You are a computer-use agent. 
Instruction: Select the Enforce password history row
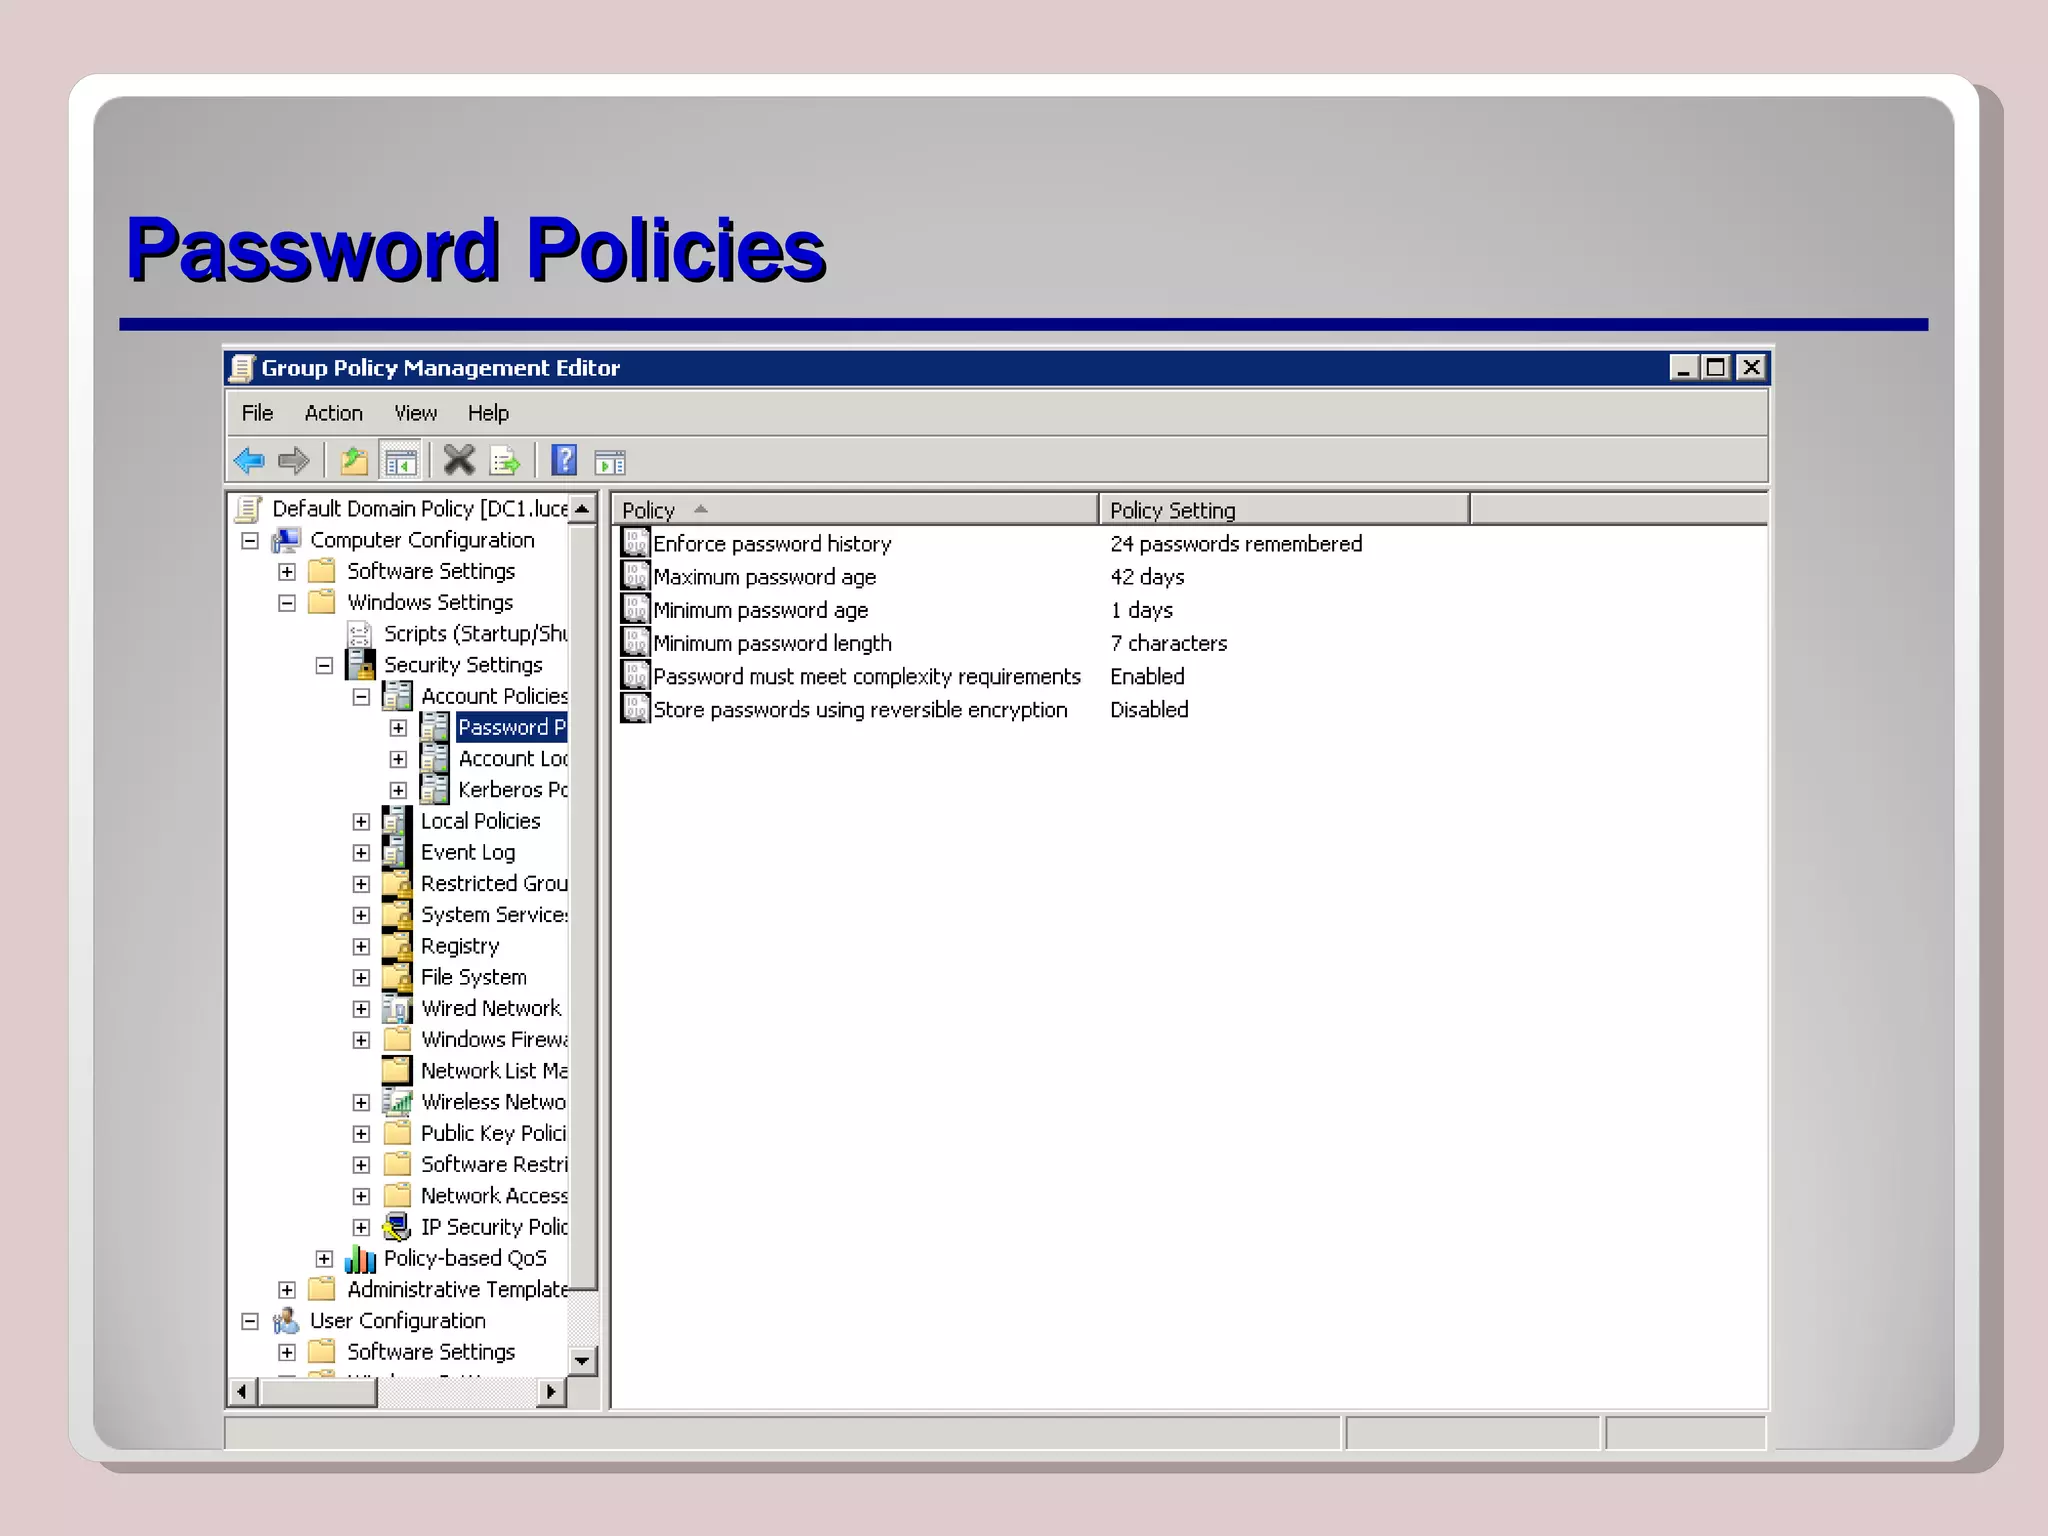coord(1190,543)
